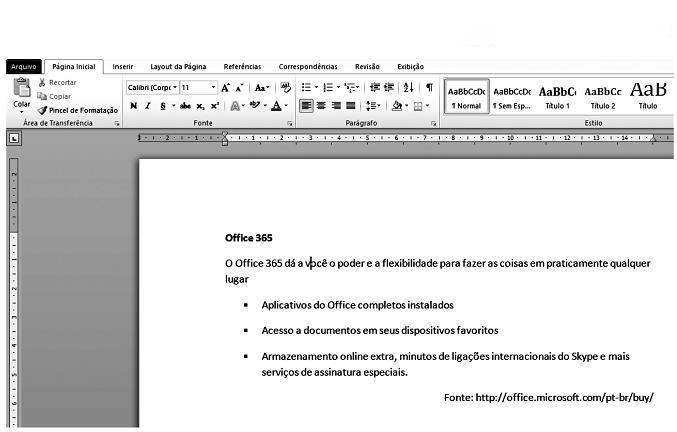Screen dimensions: 677x432
Task: Click the bullet line about Aplicativos do Office
Action: tap(357, 305)
